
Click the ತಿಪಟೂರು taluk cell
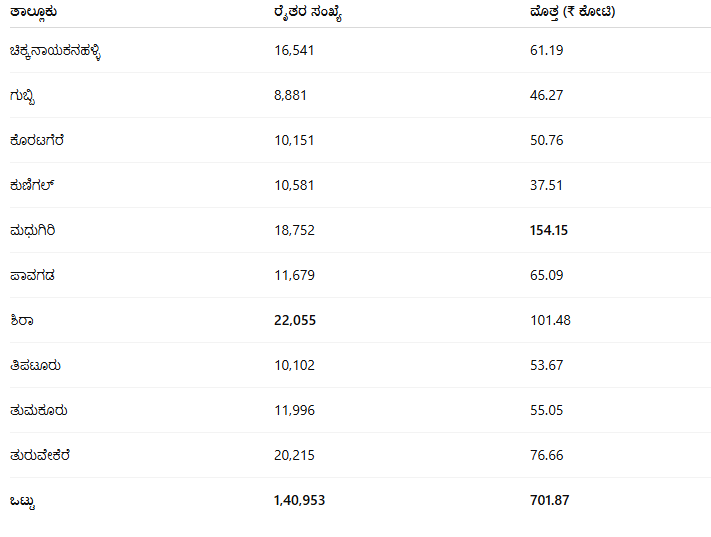[x=35, y=365]
